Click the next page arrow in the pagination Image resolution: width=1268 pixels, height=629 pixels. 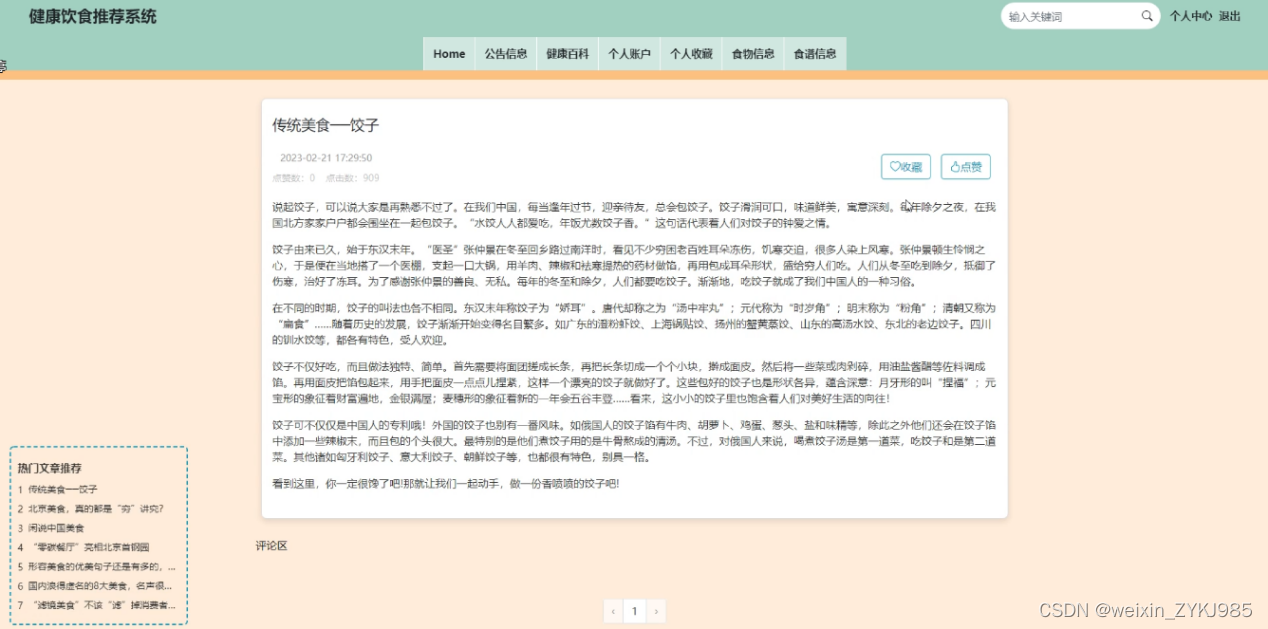655,611
